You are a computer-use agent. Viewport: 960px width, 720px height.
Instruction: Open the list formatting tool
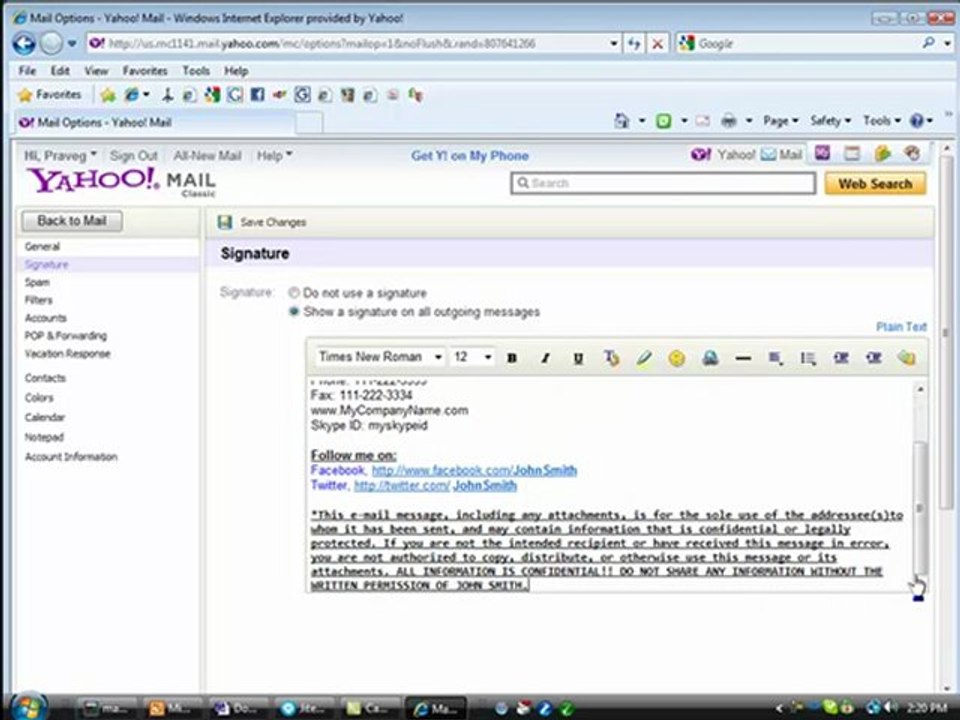808,358
